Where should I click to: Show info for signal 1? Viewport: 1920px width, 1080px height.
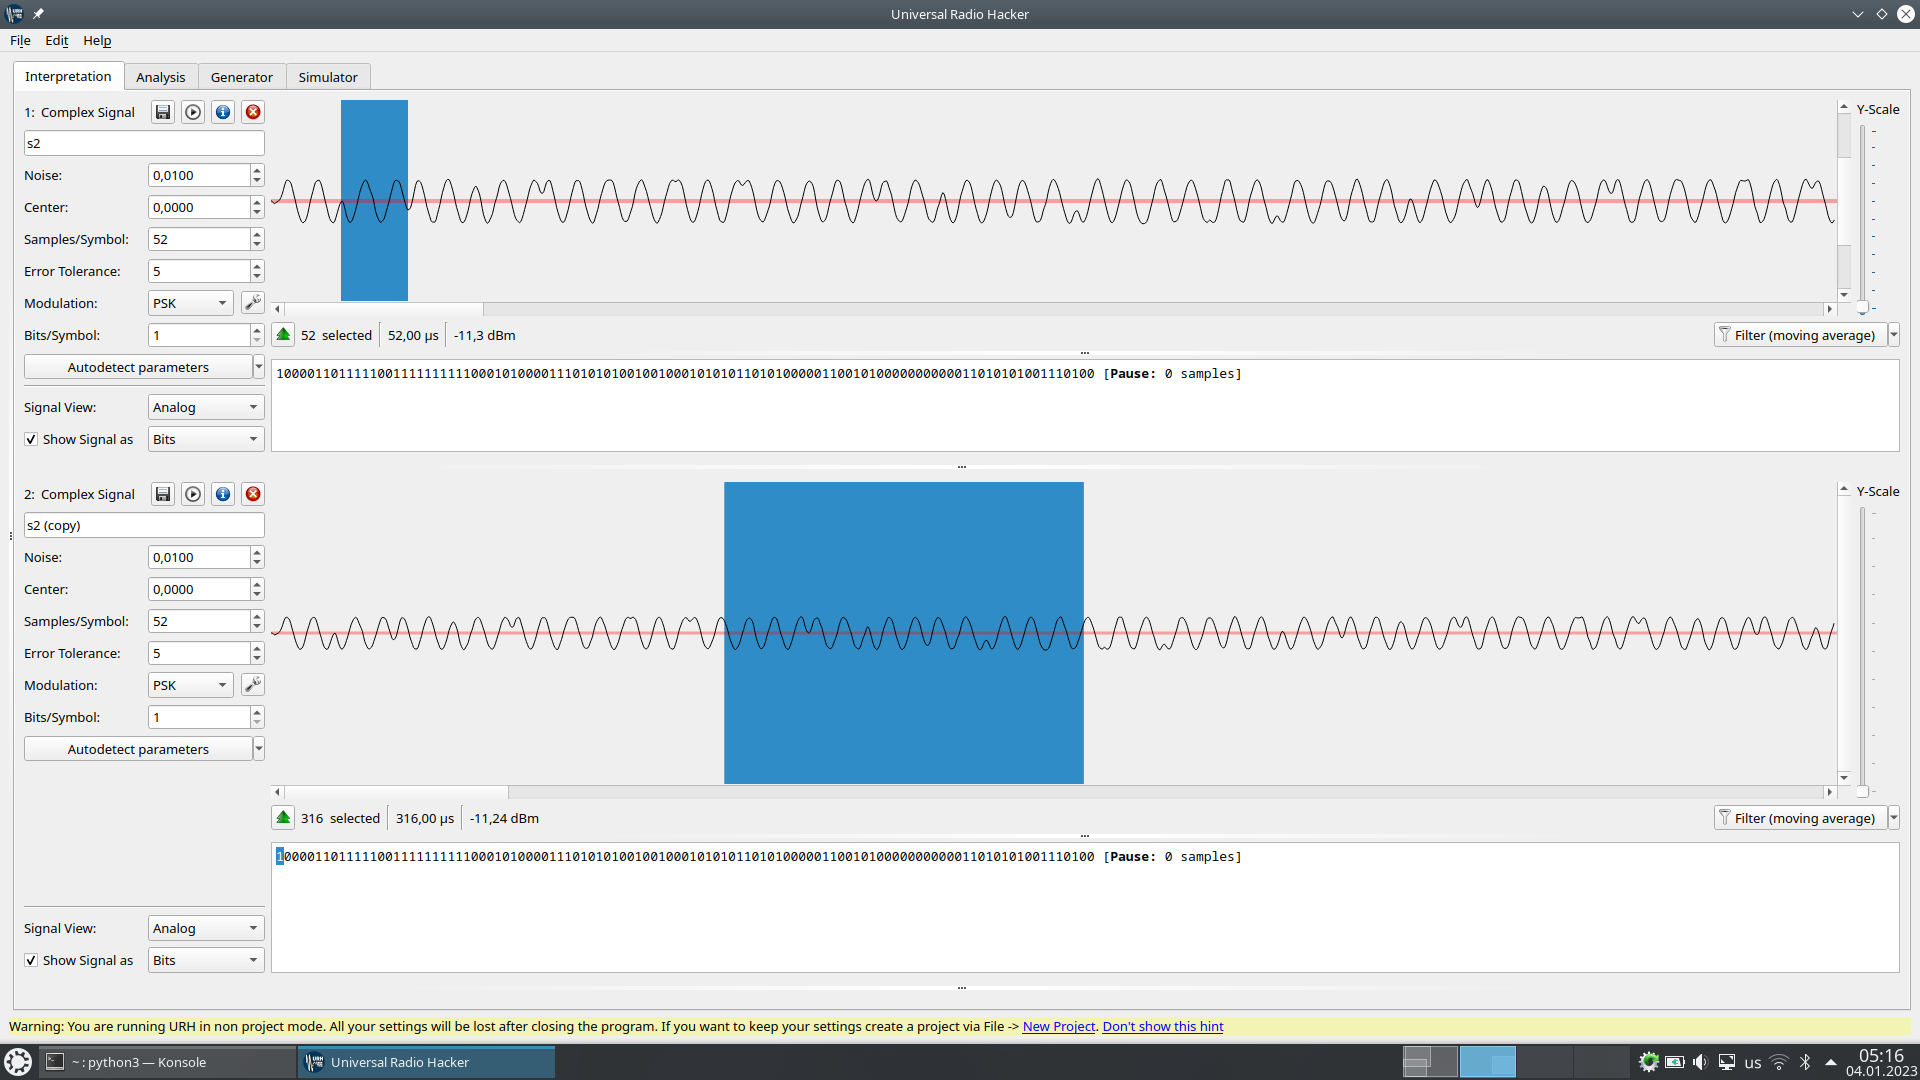click(x=223, y=112)
